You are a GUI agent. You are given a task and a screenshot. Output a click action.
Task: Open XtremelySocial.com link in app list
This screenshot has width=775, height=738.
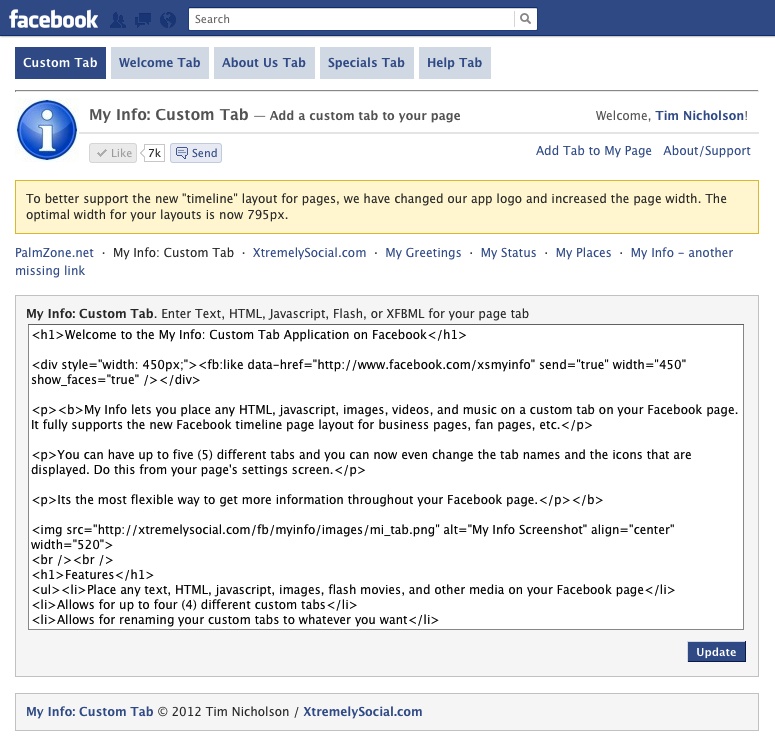309,253
